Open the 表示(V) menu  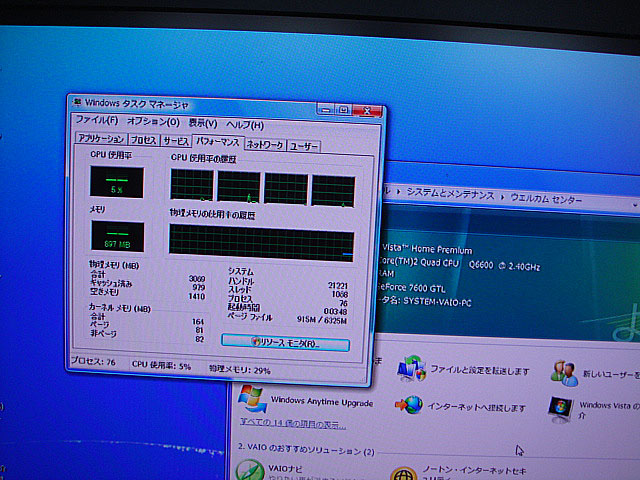pos(202,123)
